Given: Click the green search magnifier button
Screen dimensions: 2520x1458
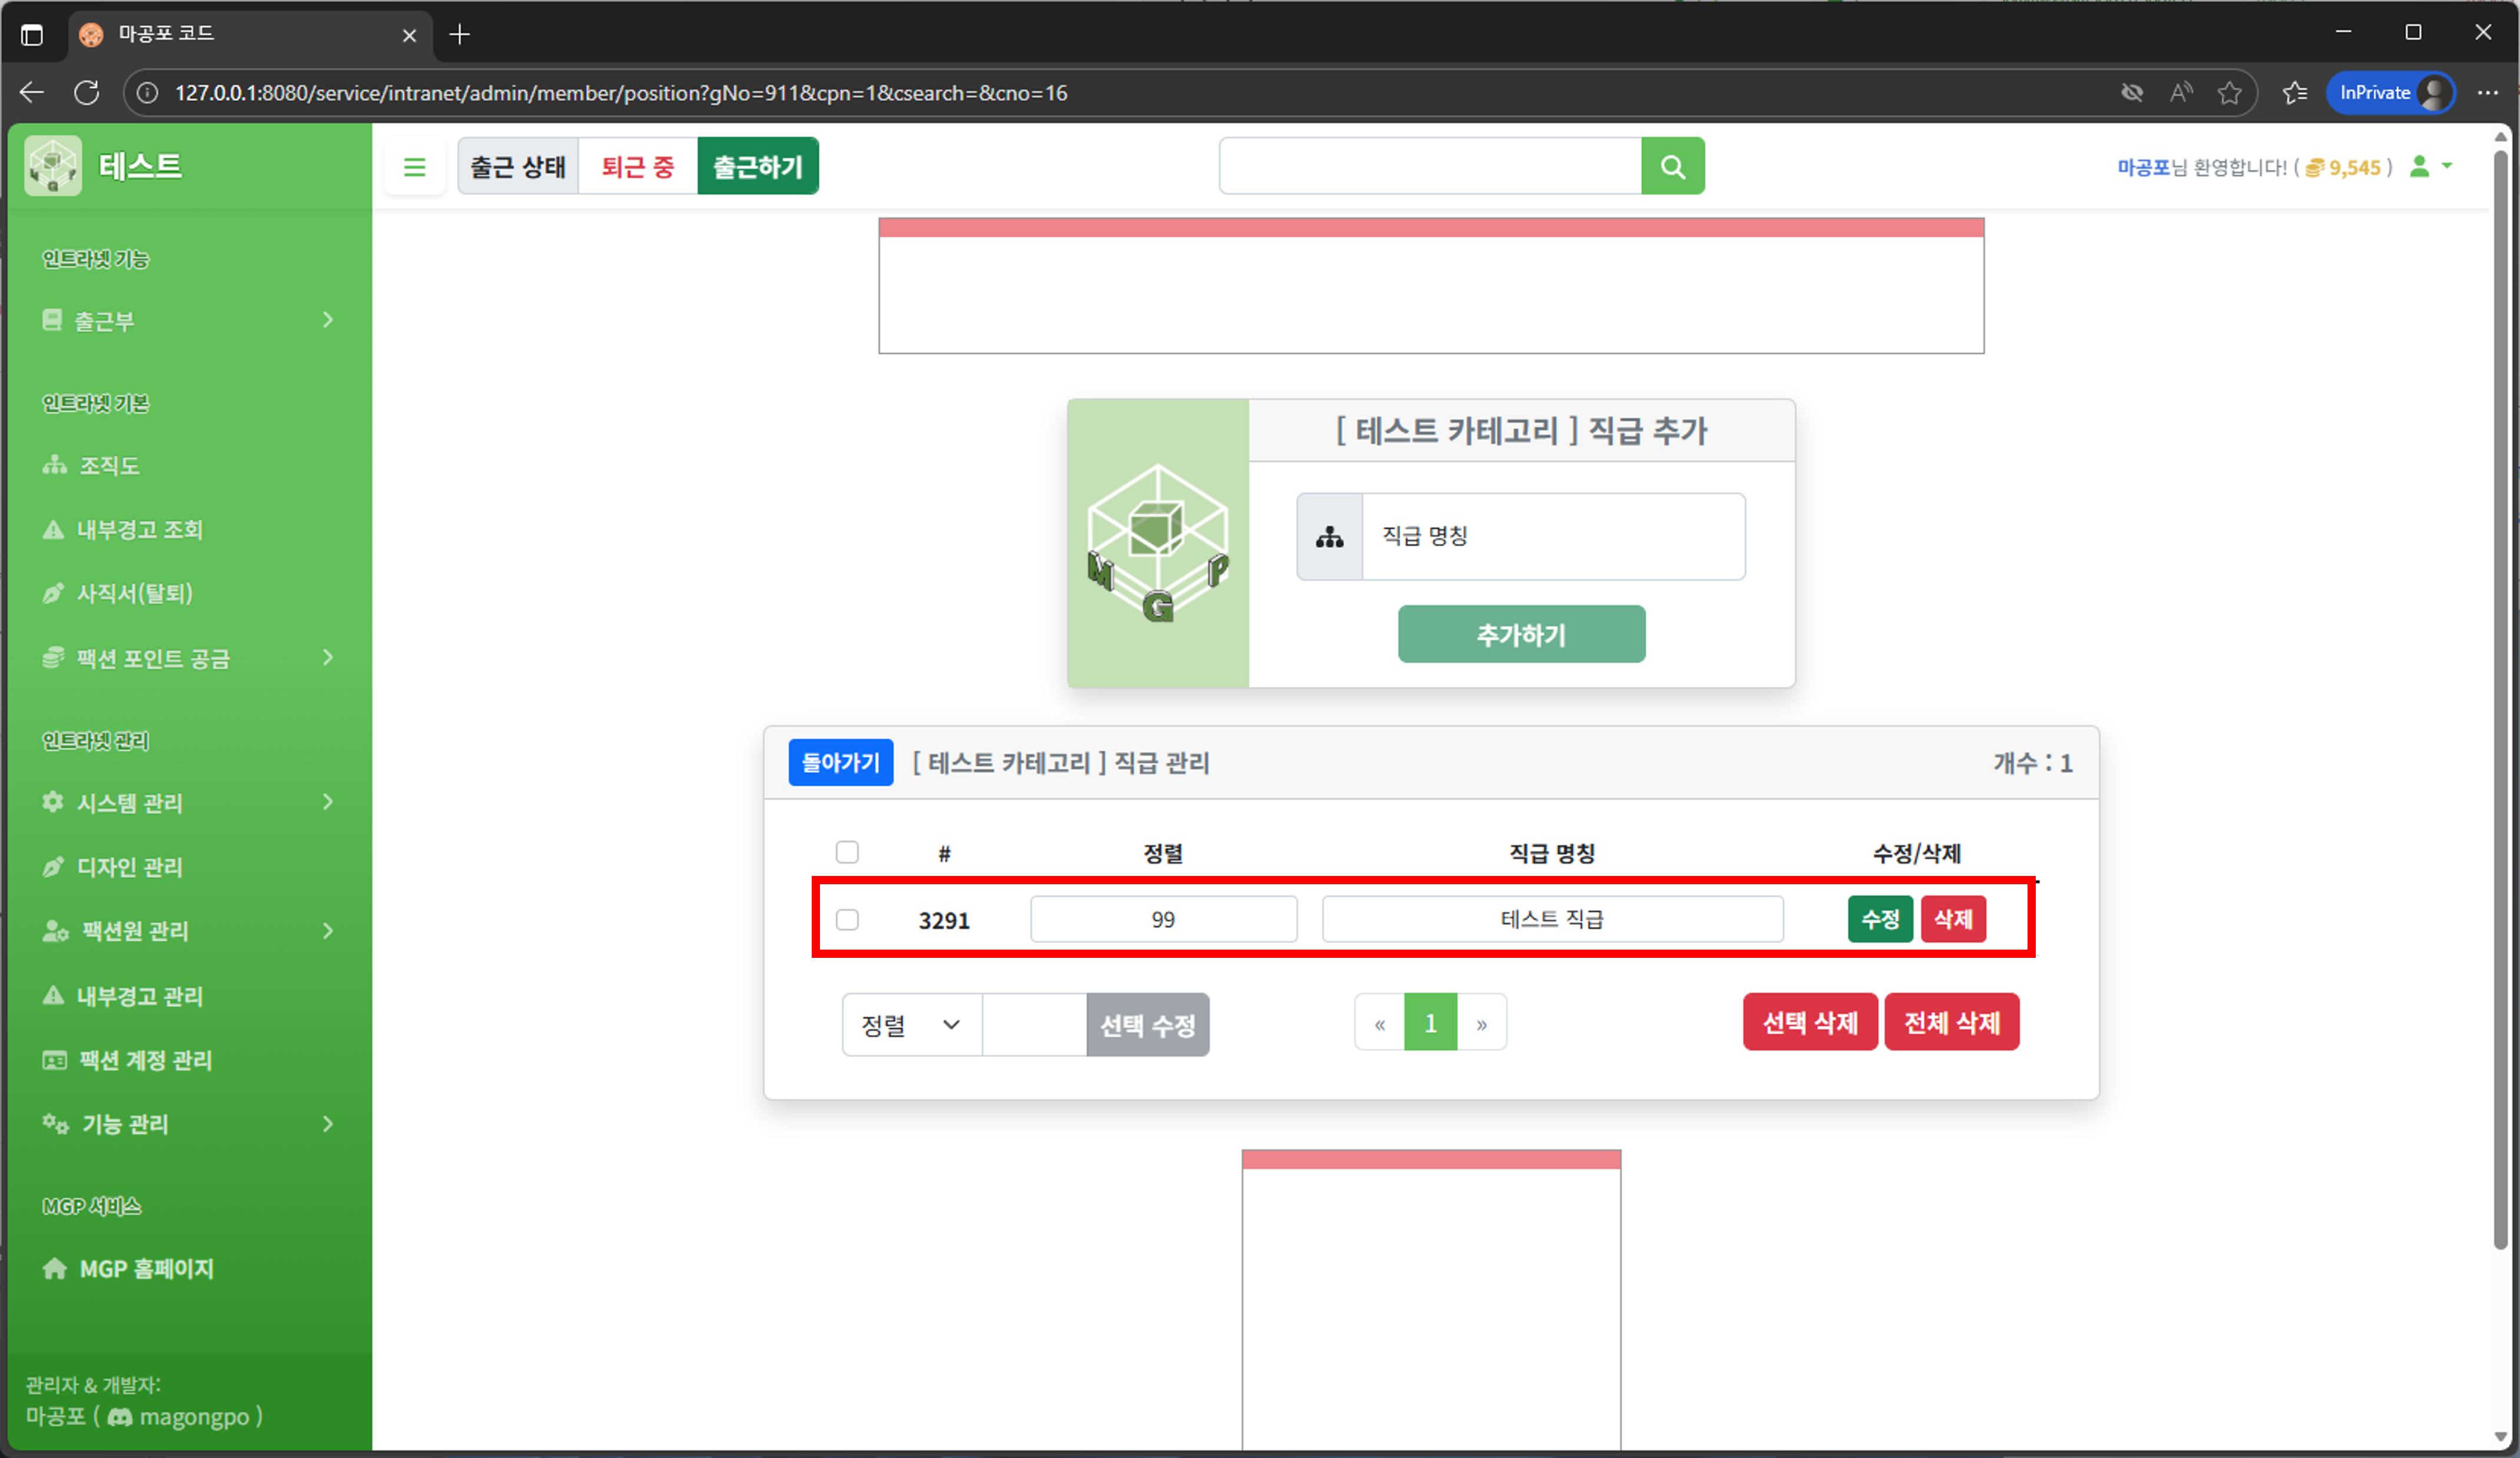Looking at the screenshot, I should [x=1672, y=166].
